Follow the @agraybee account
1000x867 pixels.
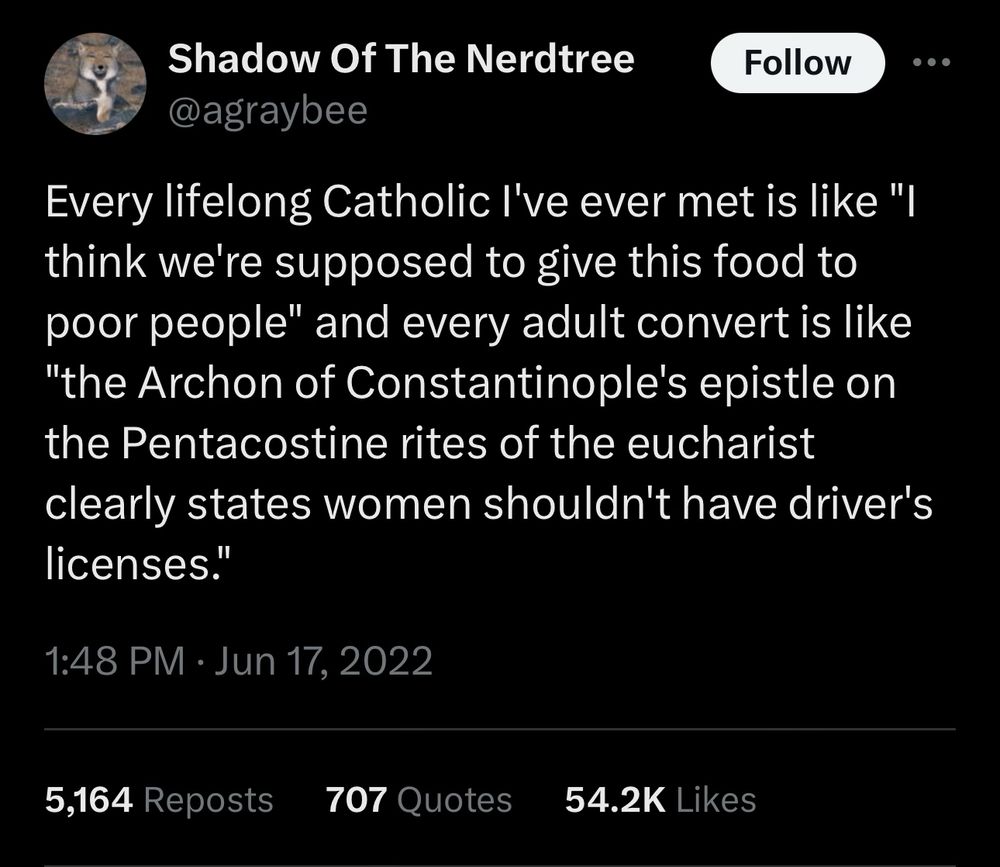(797, 62)
